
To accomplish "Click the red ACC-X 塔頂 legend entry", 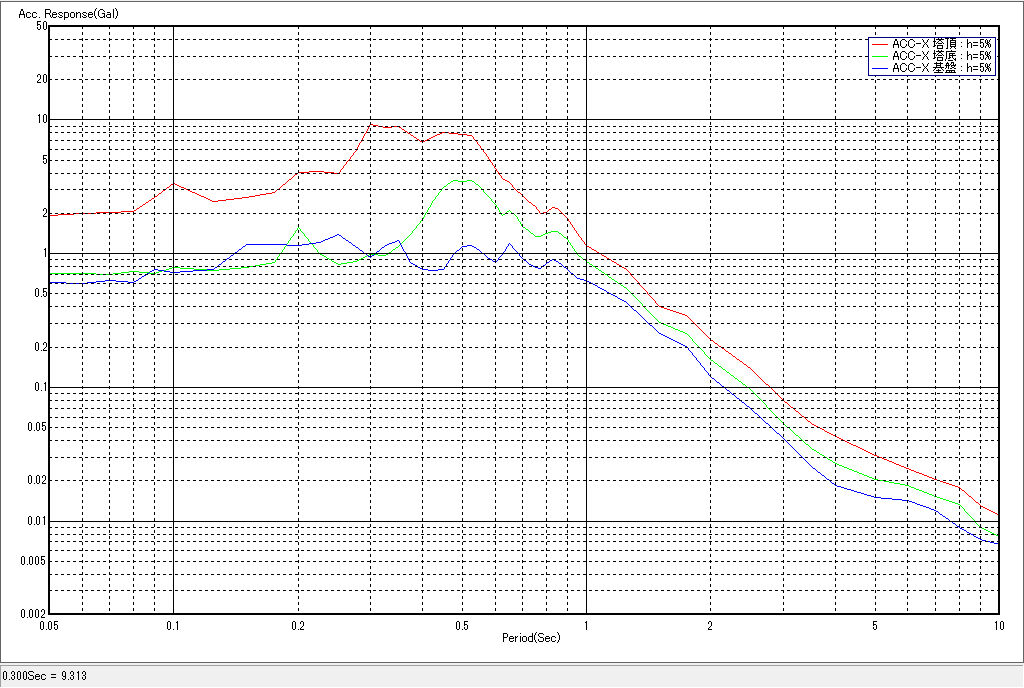I will point(941,44).
